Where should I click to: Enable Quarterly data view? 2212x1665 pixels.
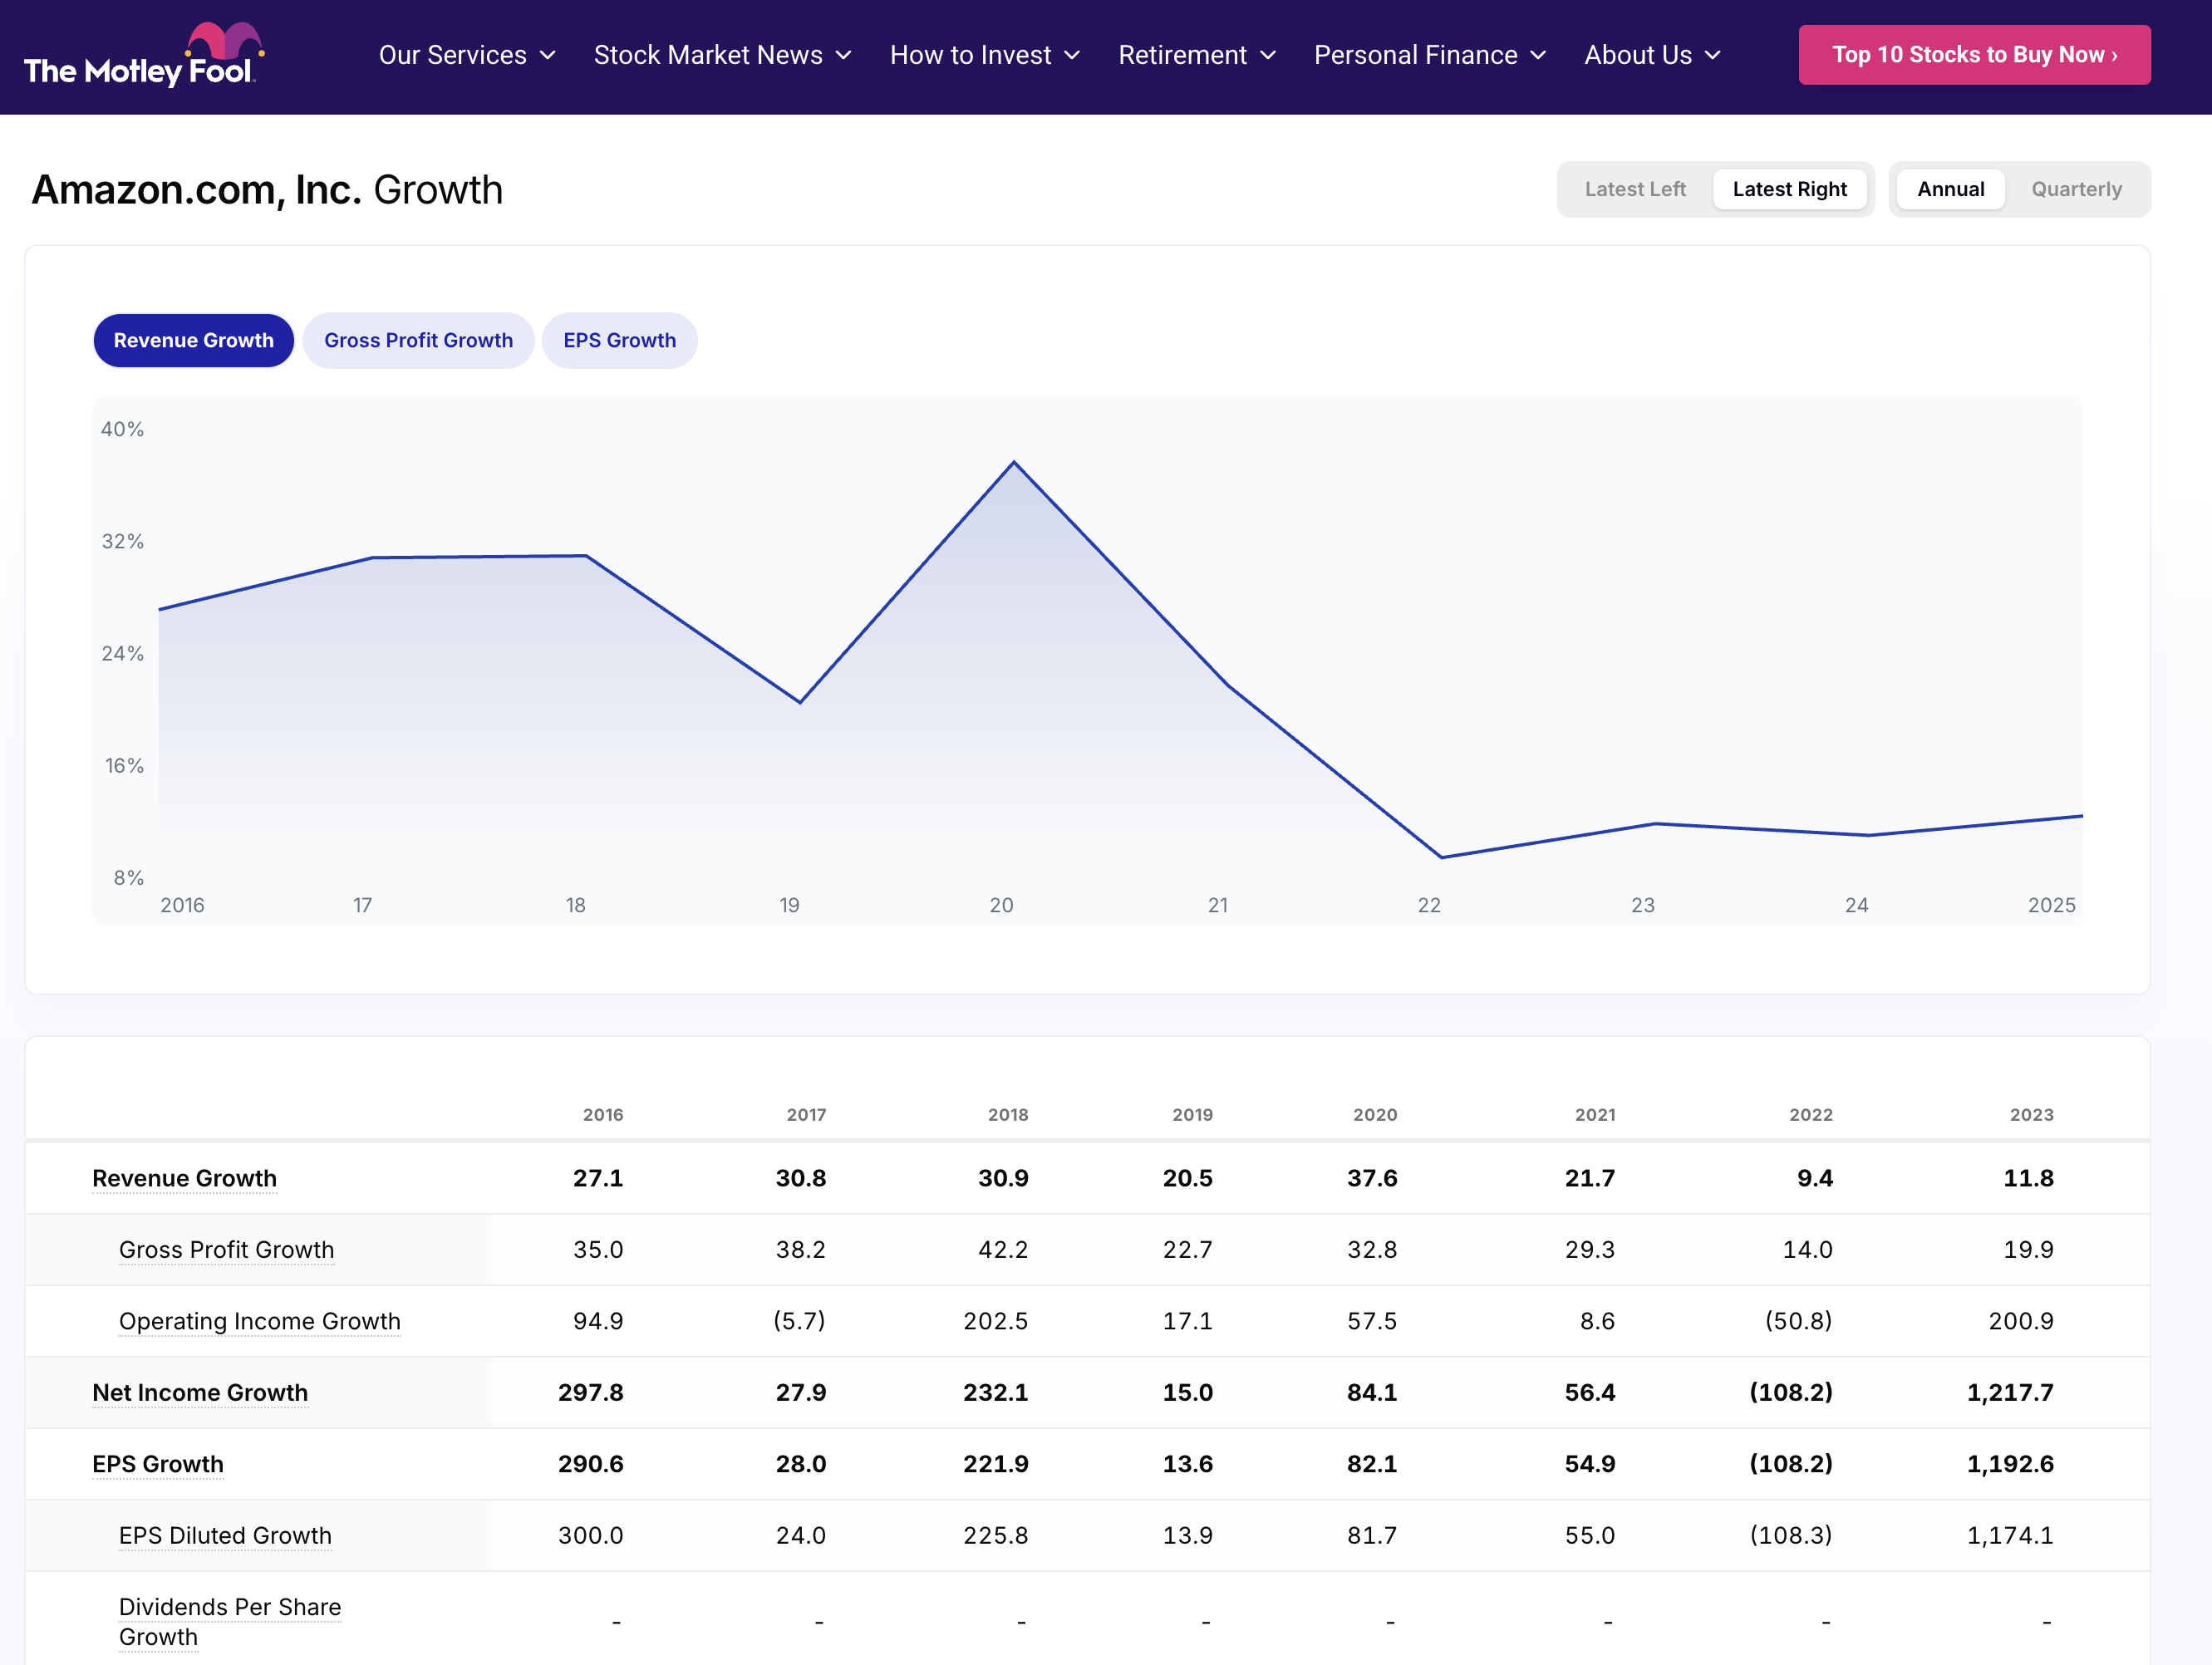pyautogui.click(x=2076, y=188)
